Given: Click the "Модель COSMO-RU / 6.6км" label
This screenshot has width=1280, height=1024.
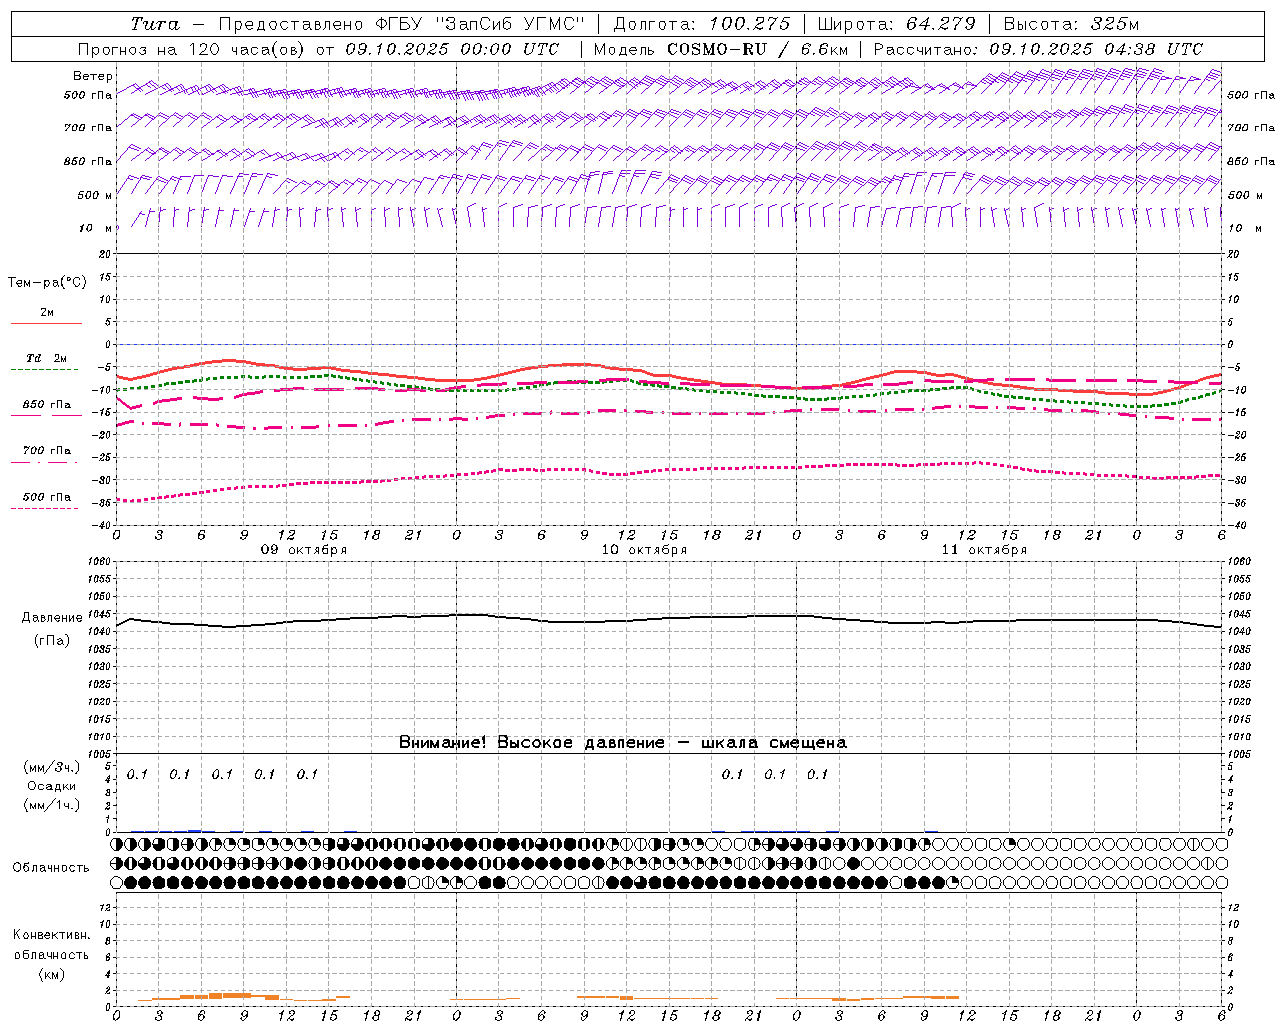Looking at the screenshot, I should 720,49.
